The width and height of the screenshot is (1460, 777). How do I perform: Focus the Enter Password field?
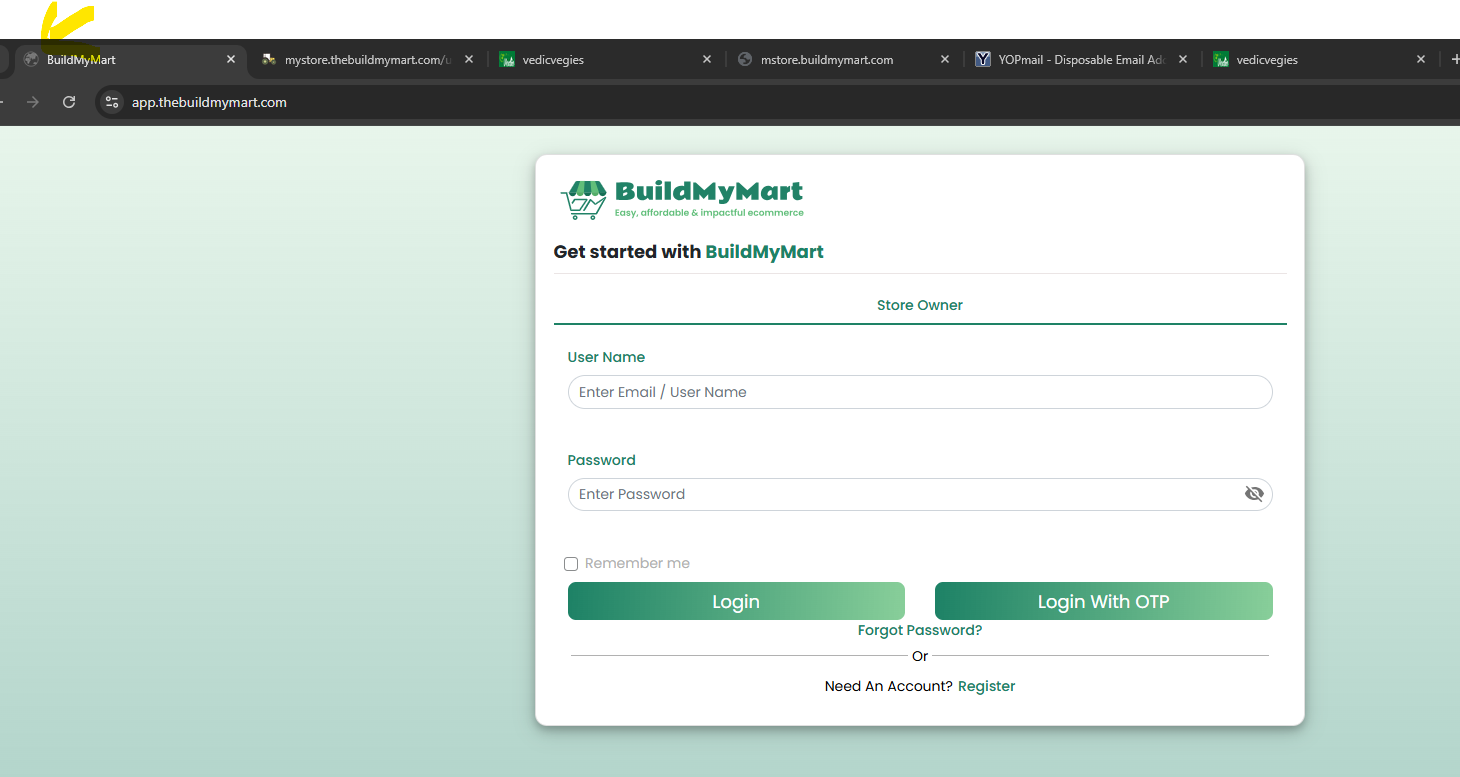click(920, 494)
